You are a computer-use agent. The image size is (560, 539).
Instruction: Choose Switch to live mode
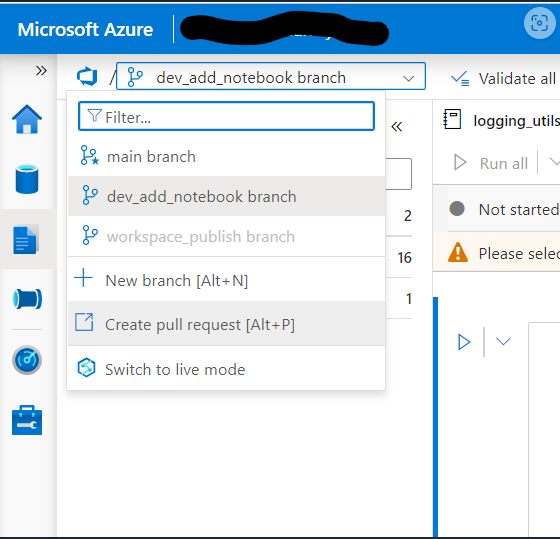226,369
